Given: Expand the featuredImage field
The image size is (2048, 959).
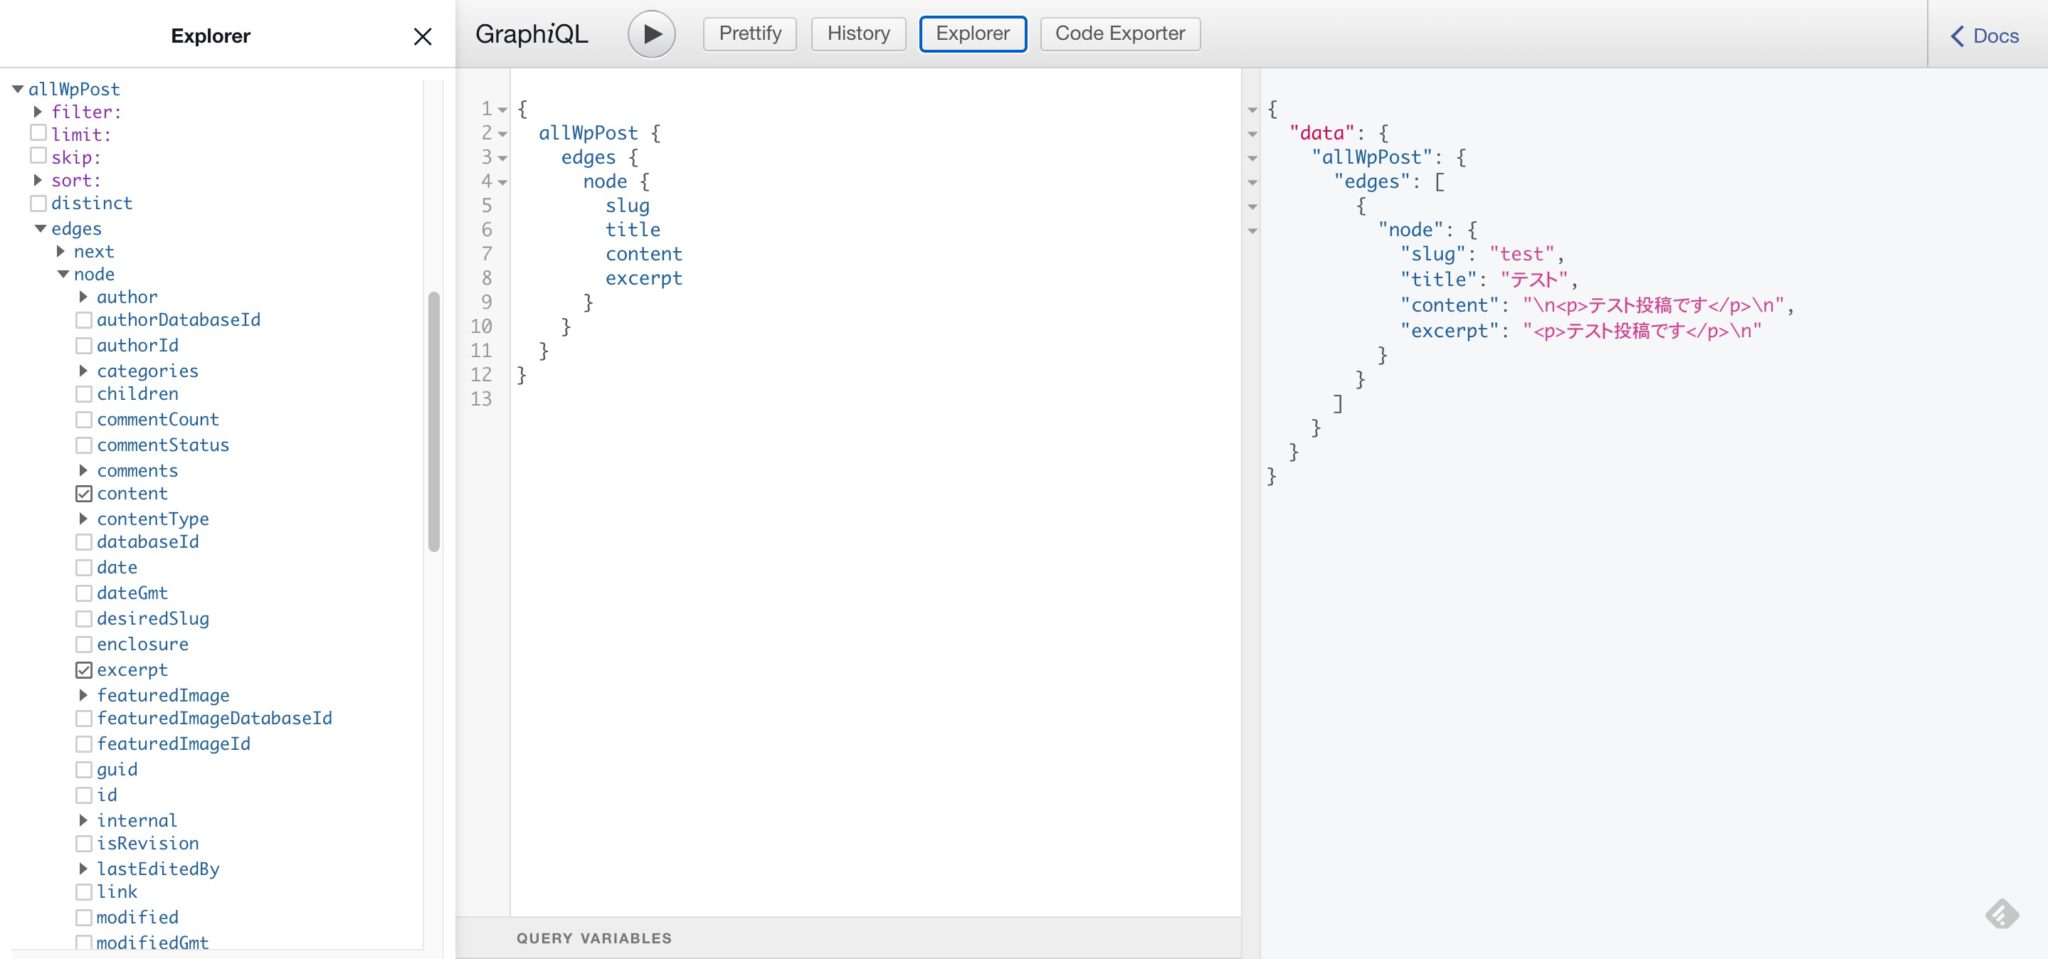Looking at the screenshot, I should click(84, 695).
